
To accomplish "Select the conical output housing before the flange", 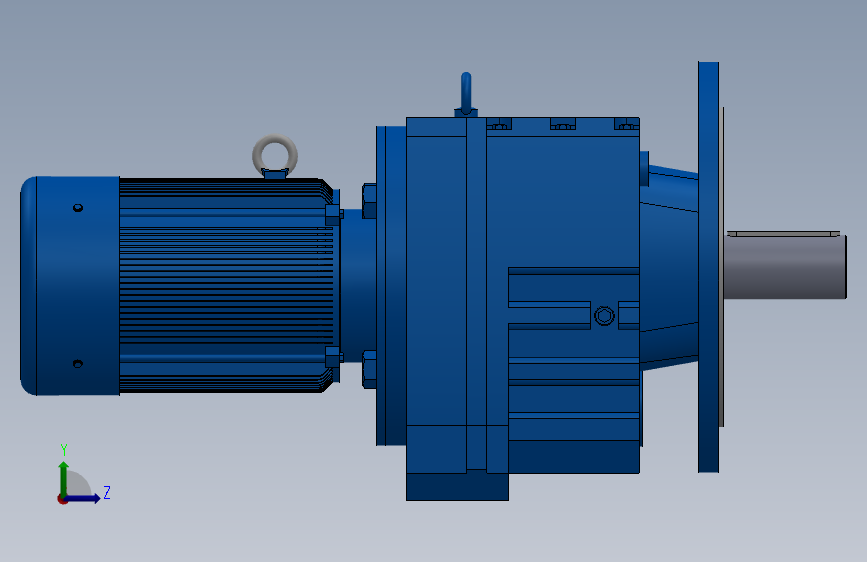I will pyautogui.click(x=669, y=268).
